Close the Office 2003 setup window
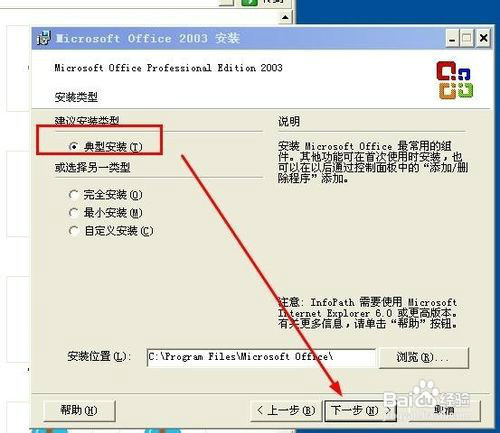 (x=483, y=39)
